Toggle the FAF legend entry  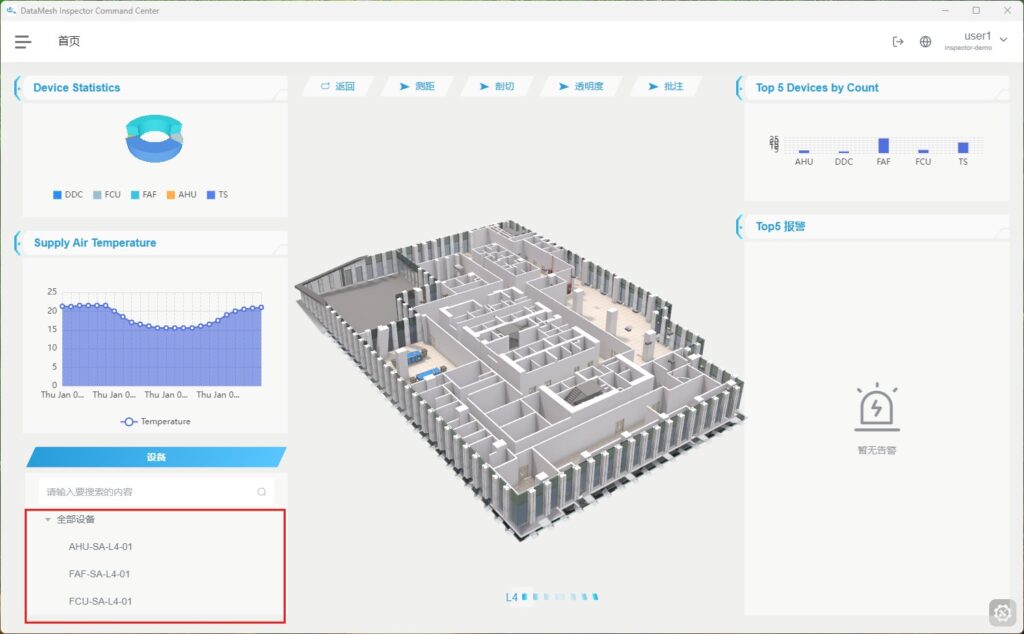[x=143, y=195]
